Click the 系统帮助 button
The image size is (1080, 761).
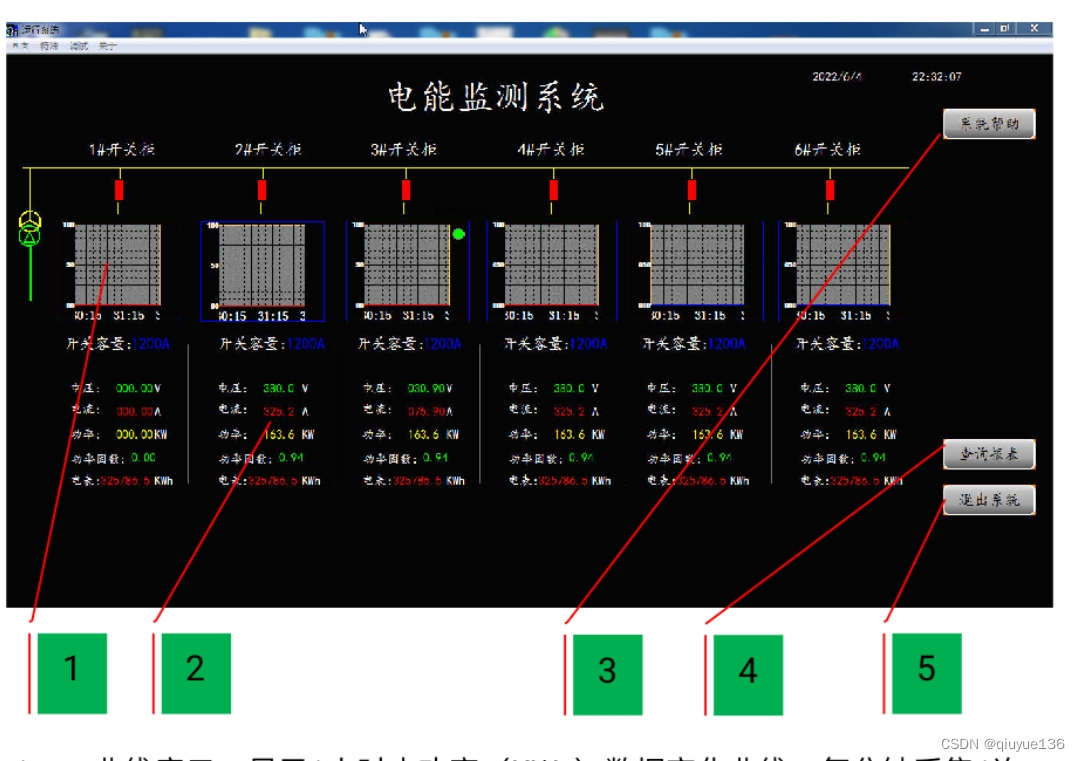coord(988,123)
